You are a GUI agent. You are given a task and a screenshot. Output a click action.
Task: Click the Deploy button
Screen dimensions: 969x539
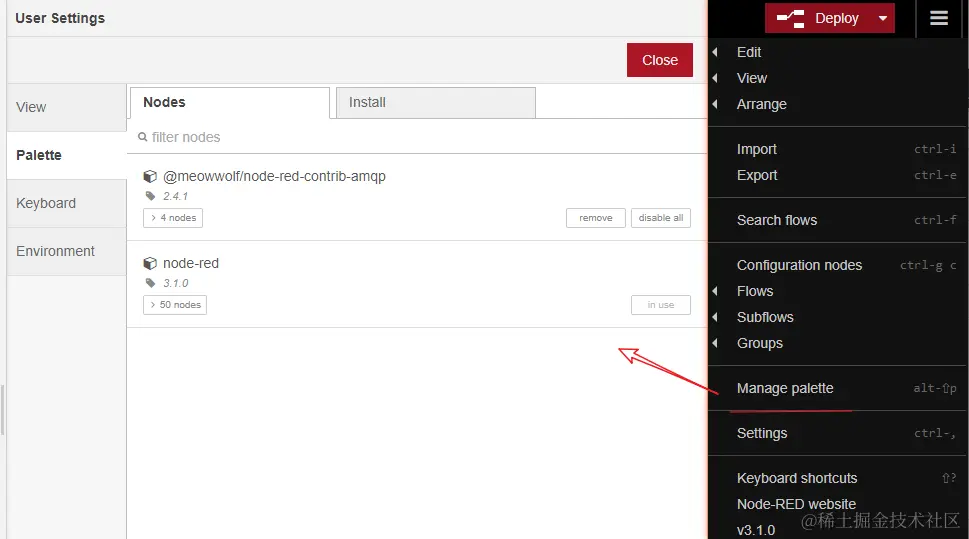(819, 18)
